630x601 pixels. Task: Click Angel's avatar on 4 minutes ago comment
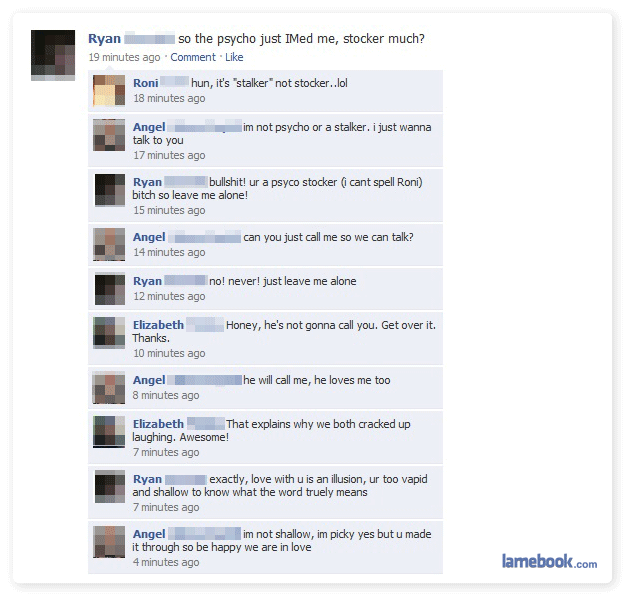109,542
